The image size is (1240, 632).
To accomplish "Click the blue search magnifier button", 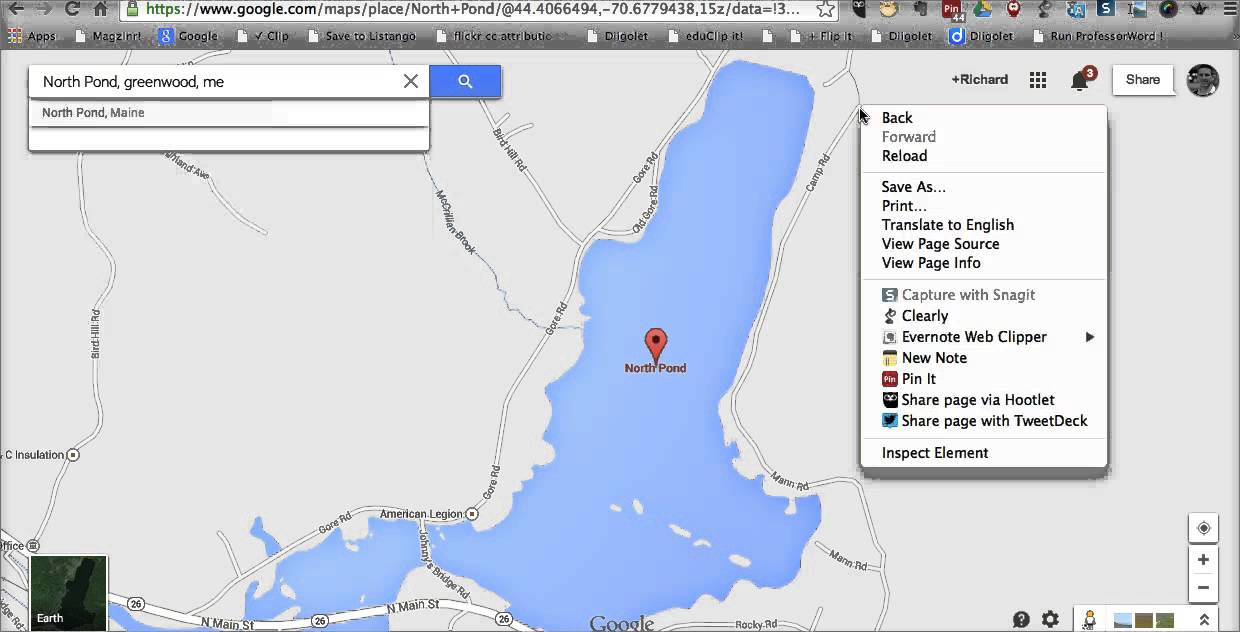I will (465, 82).
